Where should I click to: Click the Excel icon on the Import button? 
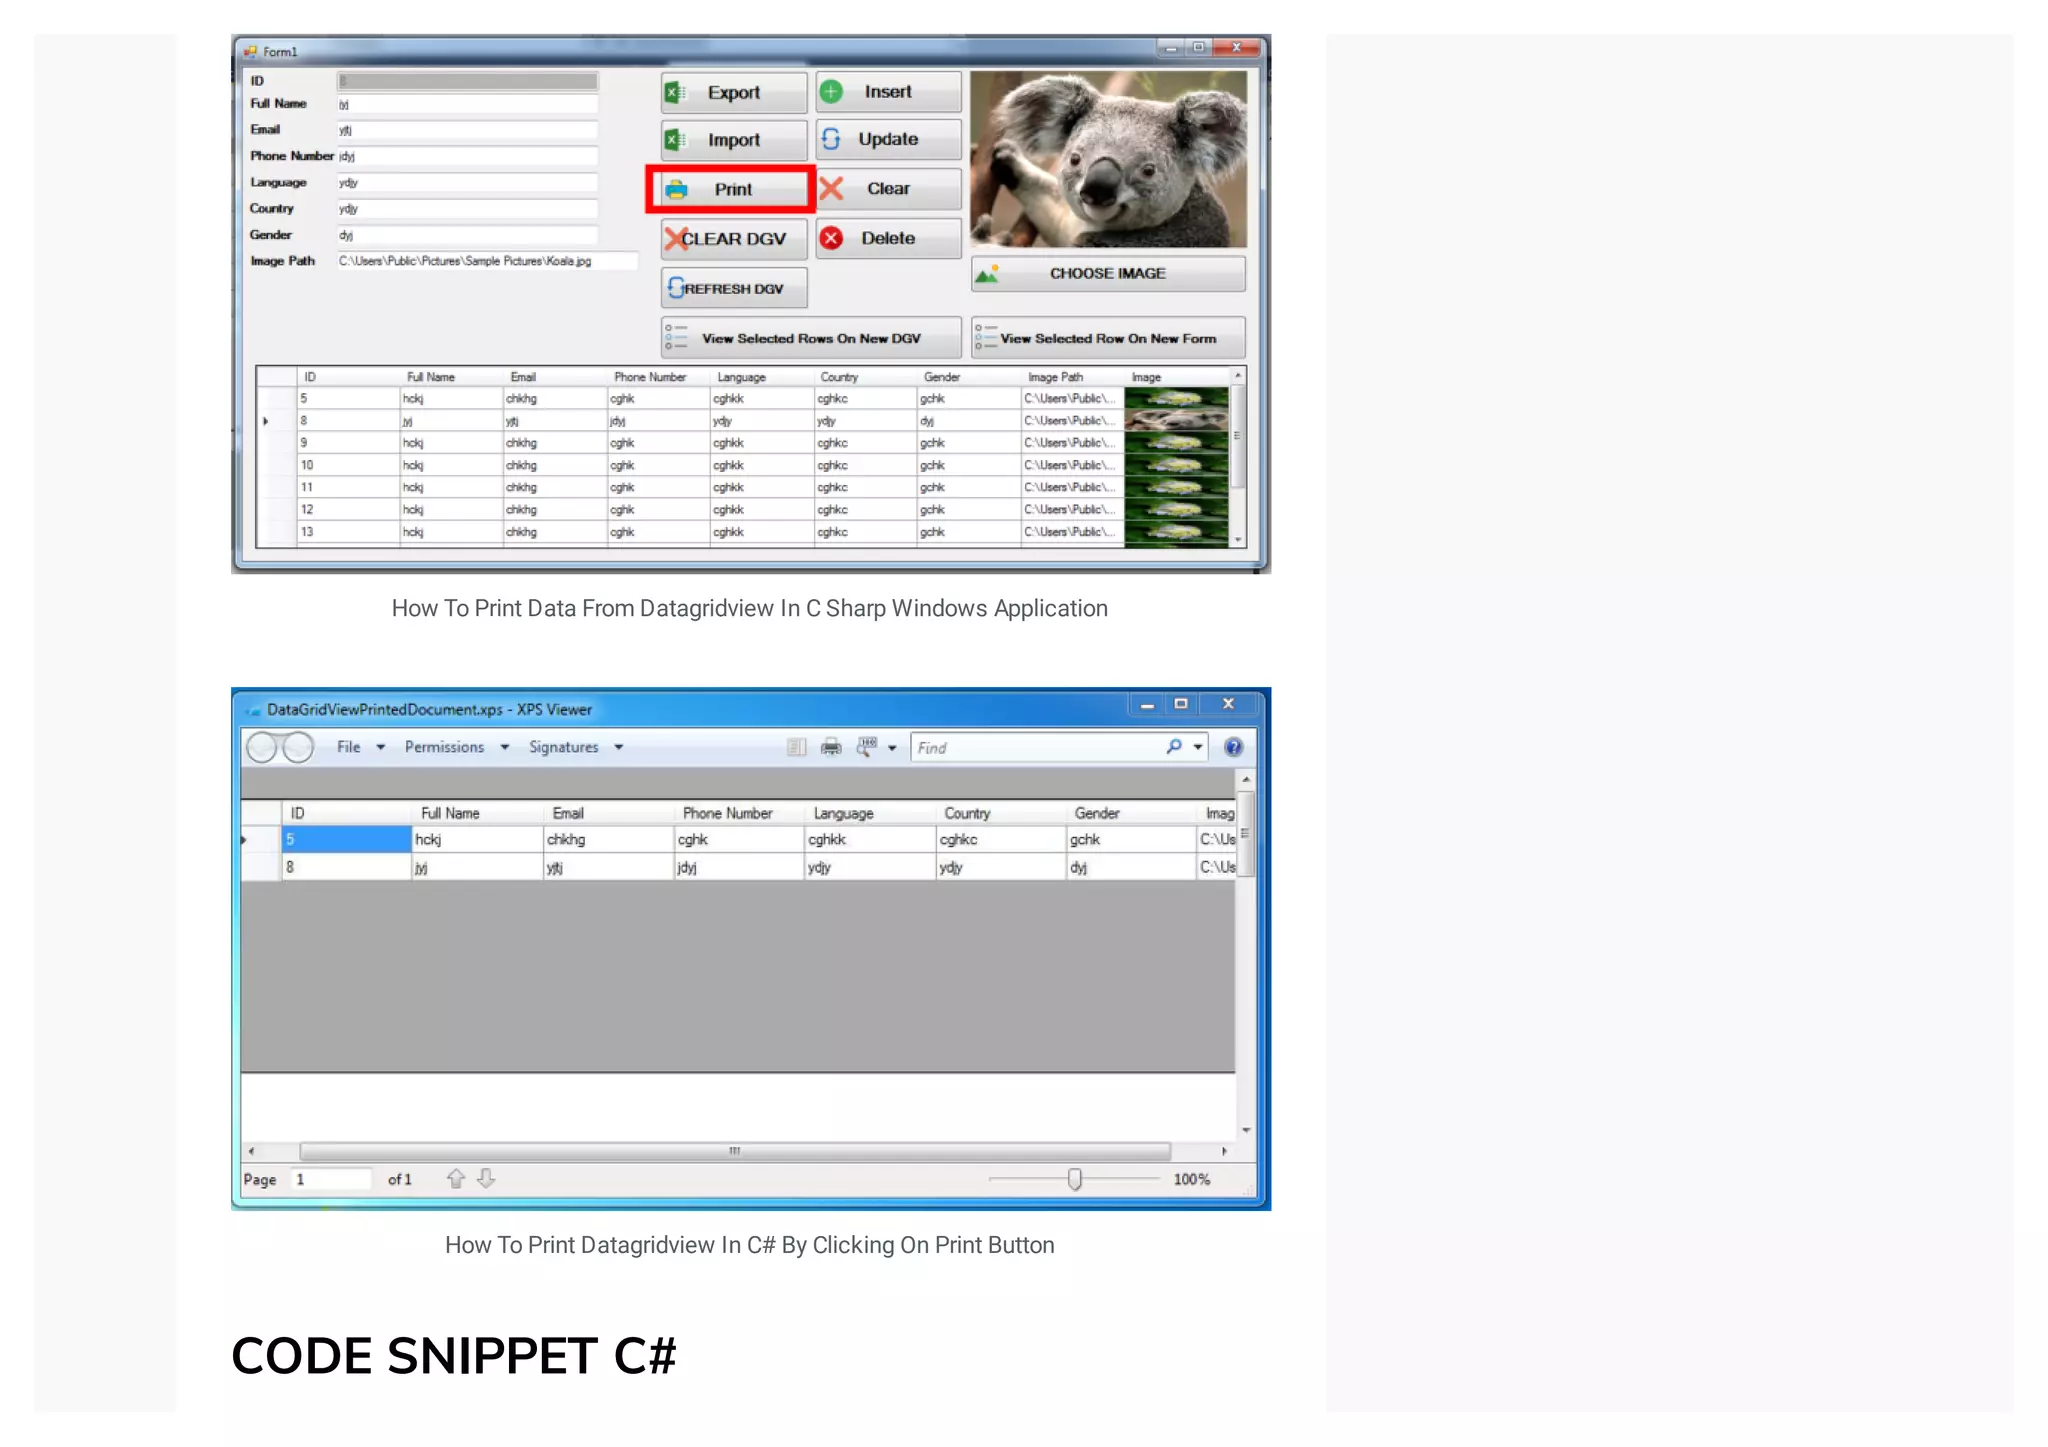(676, 141)
